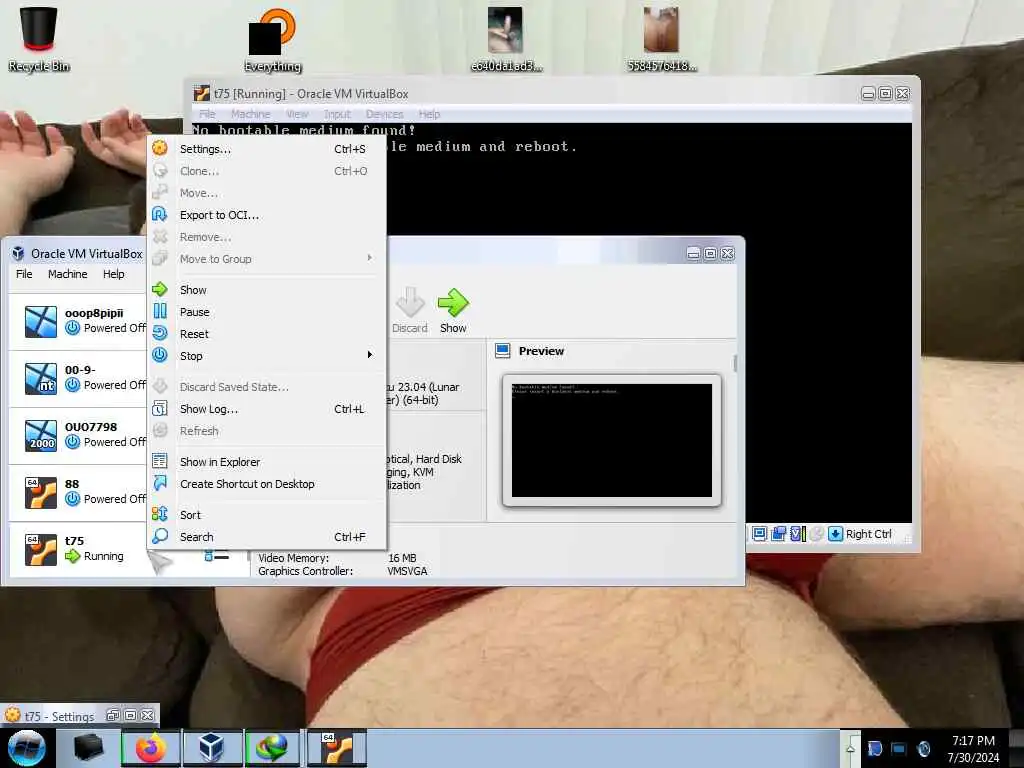Screen dimensions: 1024x768
Task: Click the Search magnifier icon in menu
Action: click(x=160, y=536)
